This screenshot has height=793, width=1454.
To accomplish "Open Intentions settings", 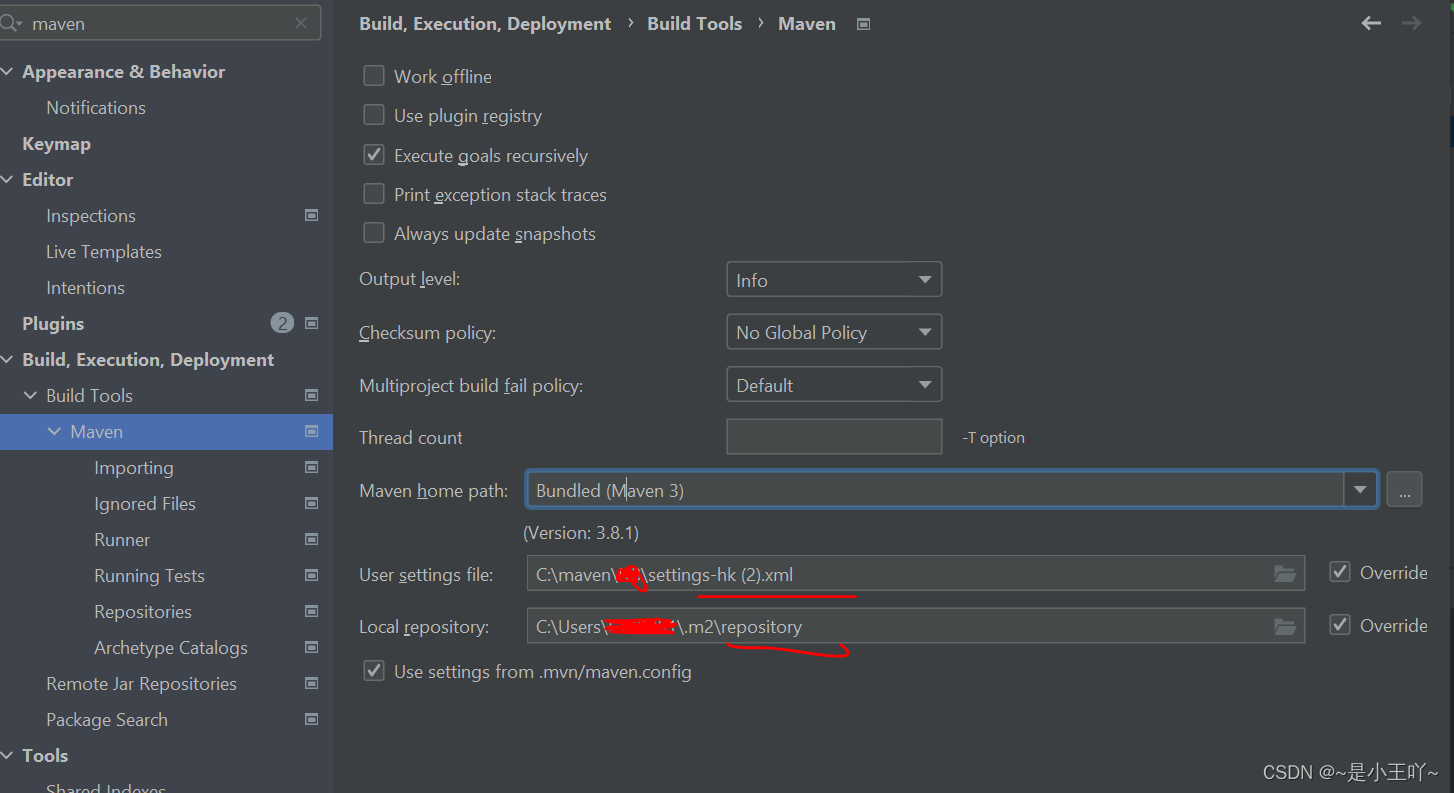I will pos(85,287).
